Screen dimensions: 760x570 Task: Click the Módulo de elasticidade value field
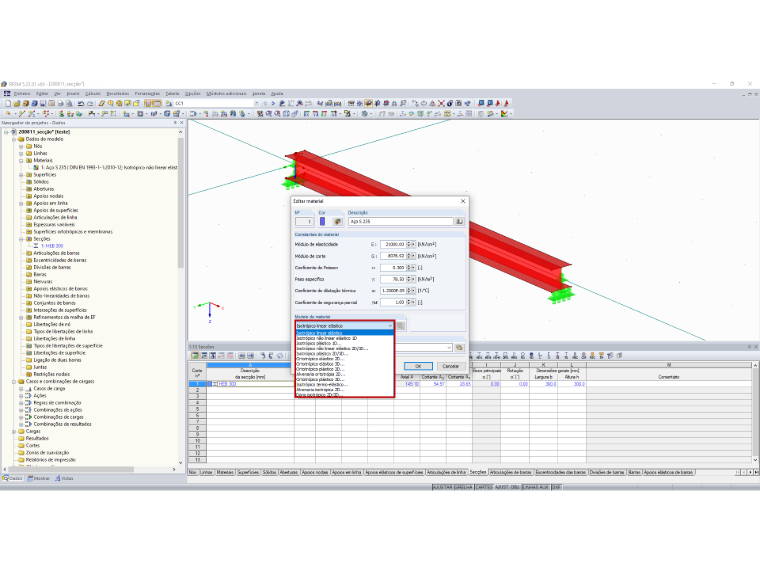393,244
